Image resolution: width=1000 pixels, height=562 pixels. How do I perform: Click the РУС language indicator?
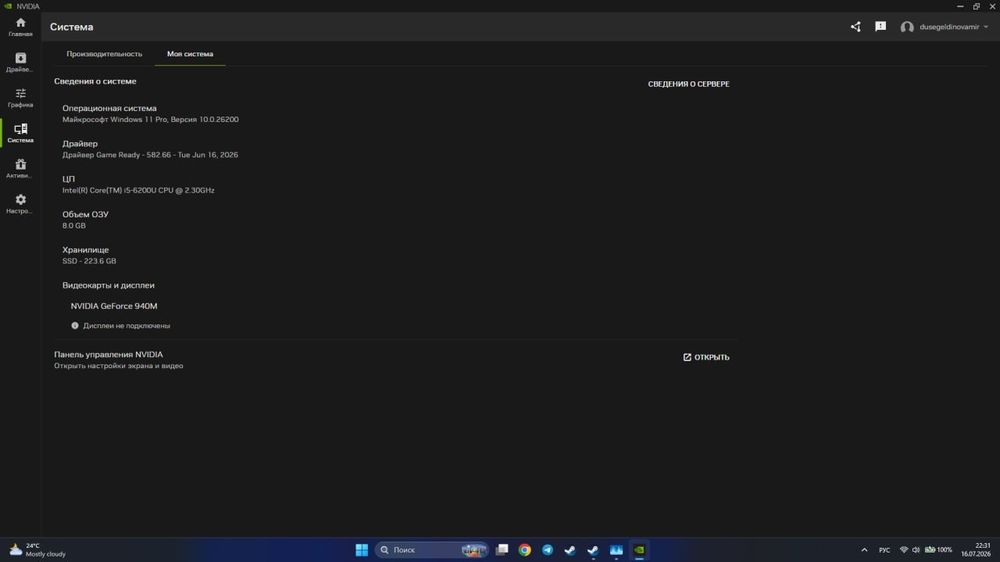[x=884, y=550]
